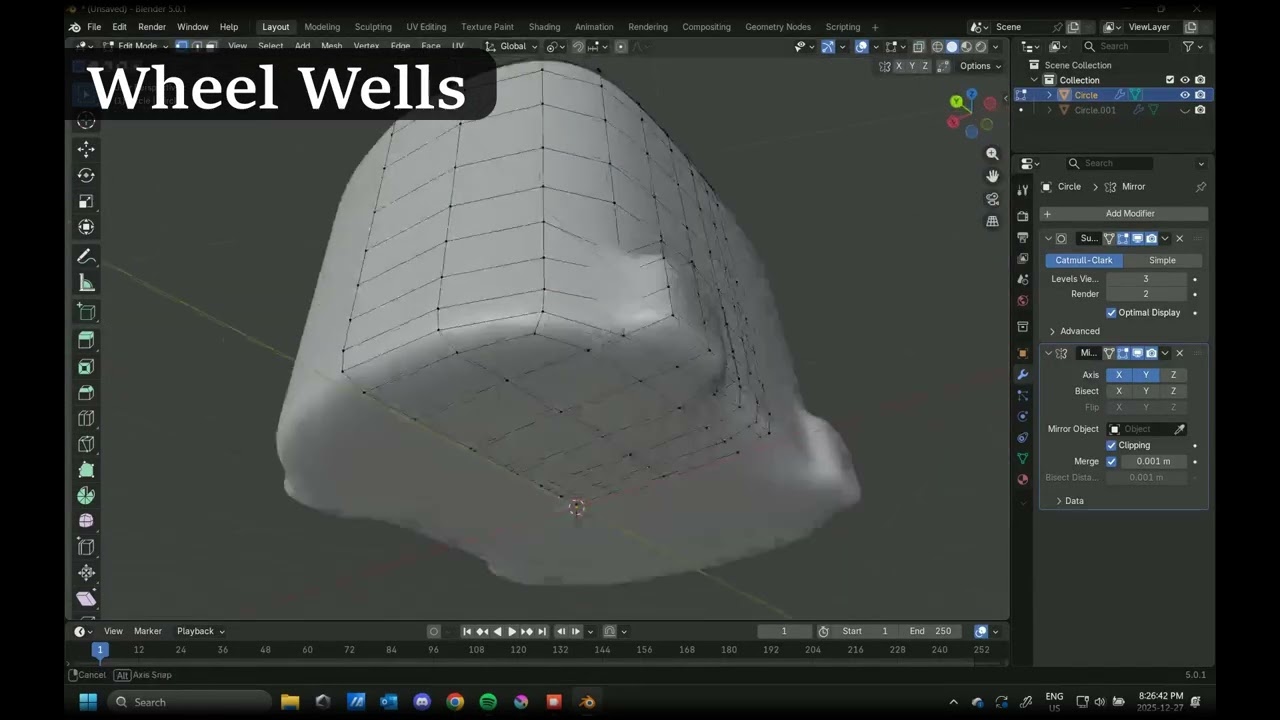Image resolution: width=1280 pixels, height=720 pixels.
Task: Open the File menu
Action: (x=94, y=27)
